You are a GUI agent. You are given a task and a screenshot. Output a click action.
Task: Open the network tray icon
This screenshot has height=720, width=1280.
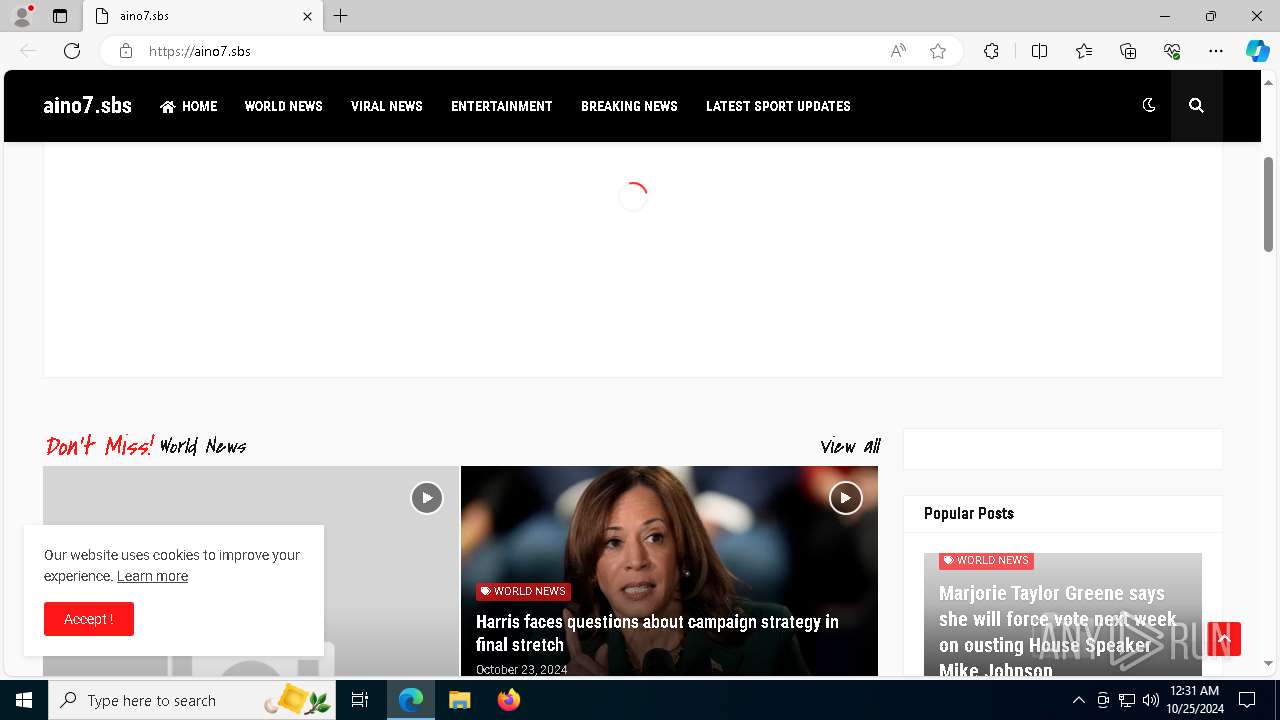coord(1127,700)
